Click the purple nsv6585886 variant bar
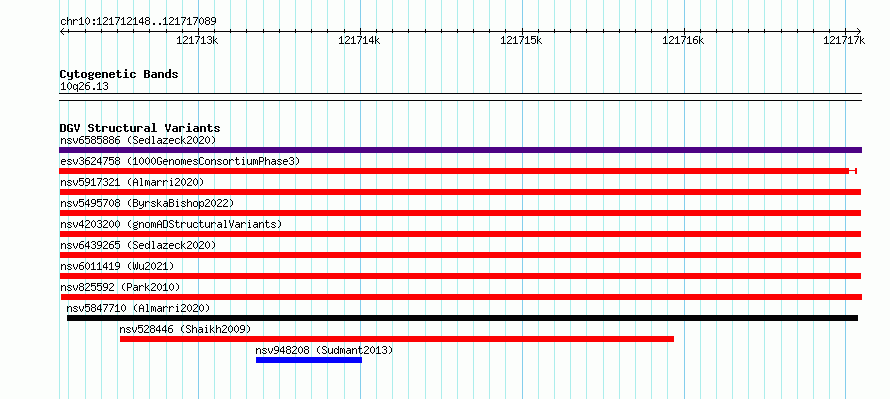This screenshot has height=399, width=890. (x=460, y=150)
